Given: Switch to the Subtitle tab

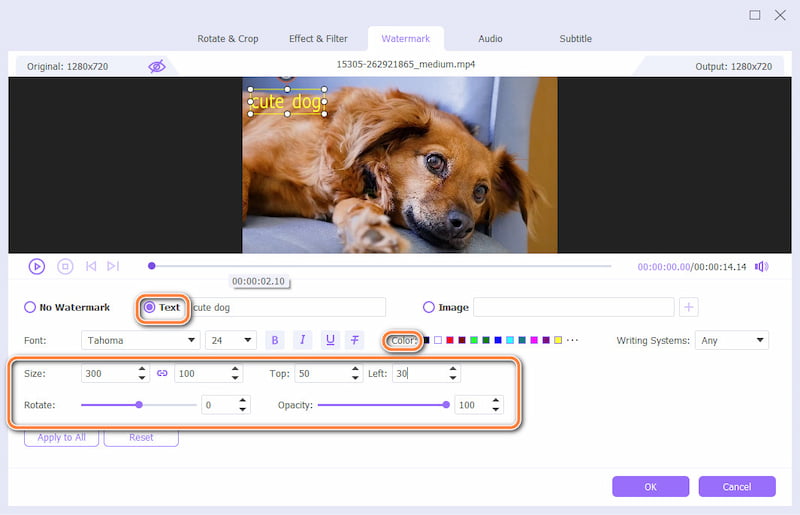Looking at the screenshot, I should pyautogui.click(x=576, y=39).
